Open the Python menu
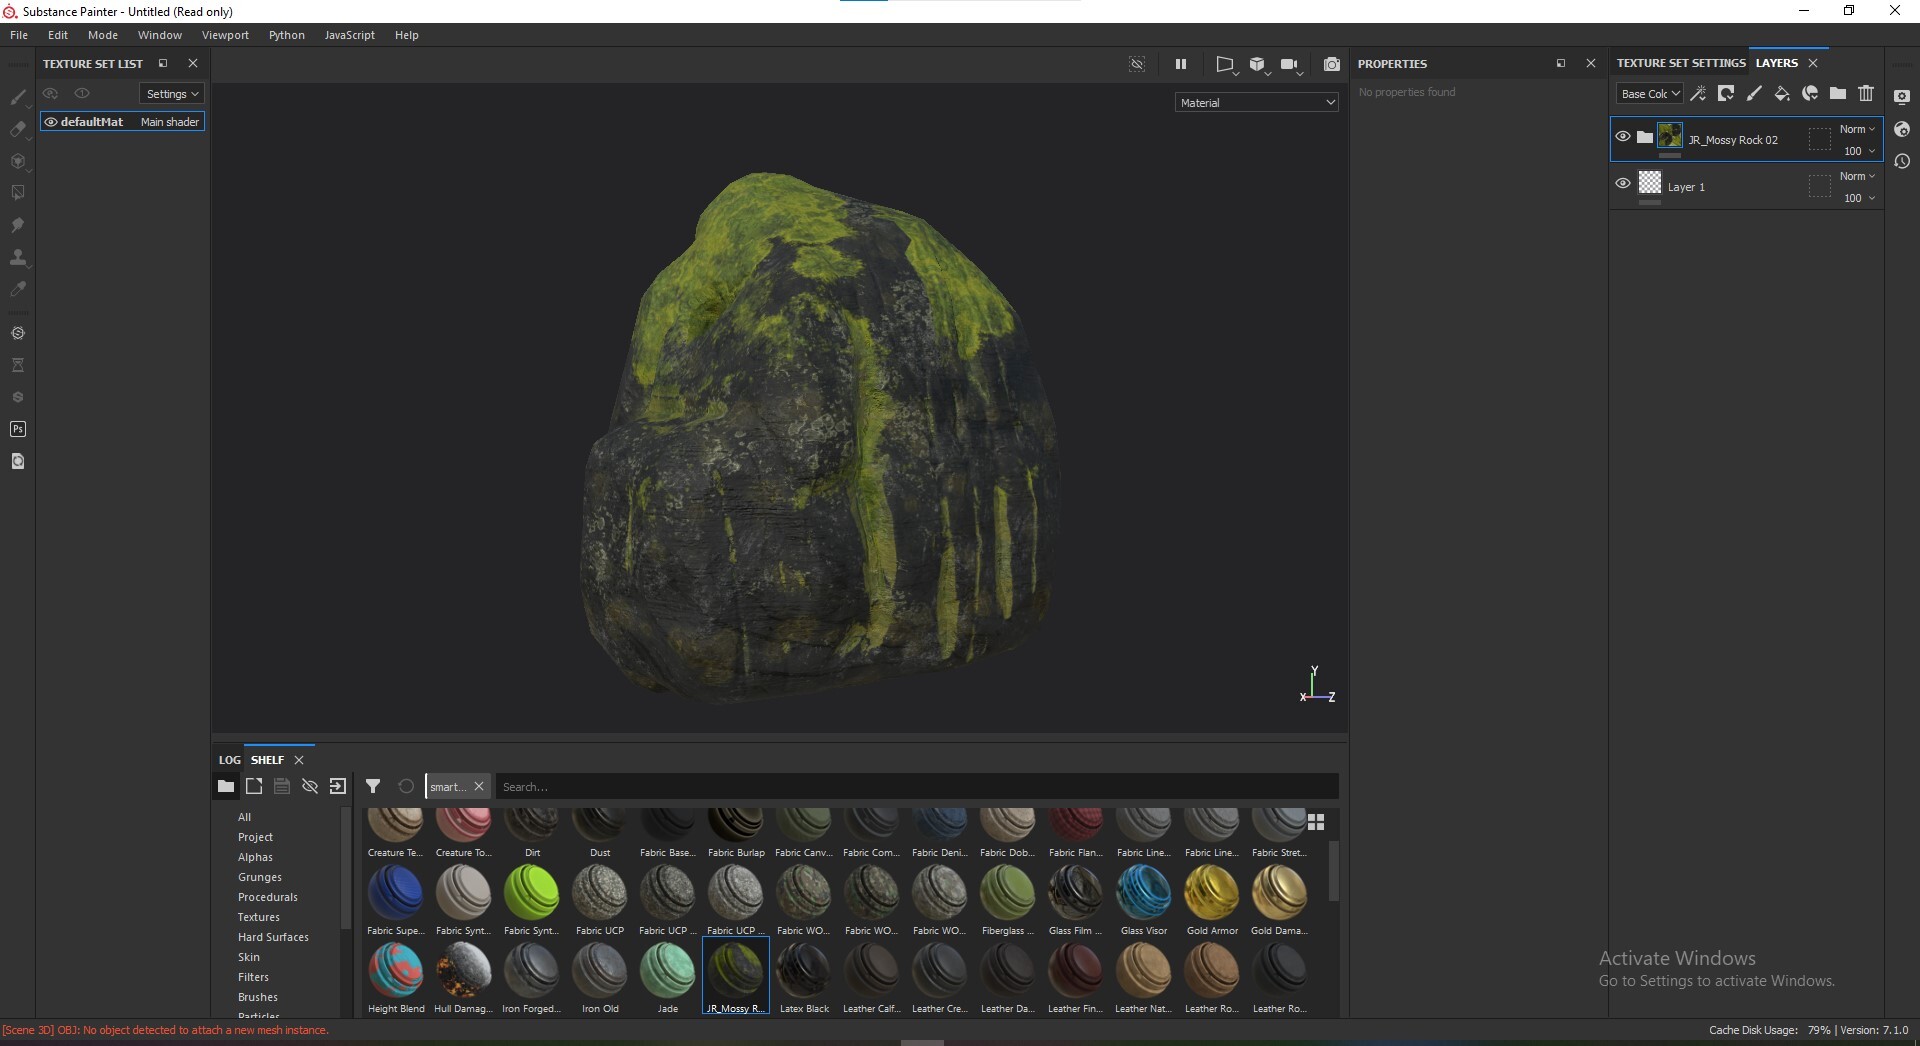The height and width of the screenshot is (1046, 1920). point(287,34)
